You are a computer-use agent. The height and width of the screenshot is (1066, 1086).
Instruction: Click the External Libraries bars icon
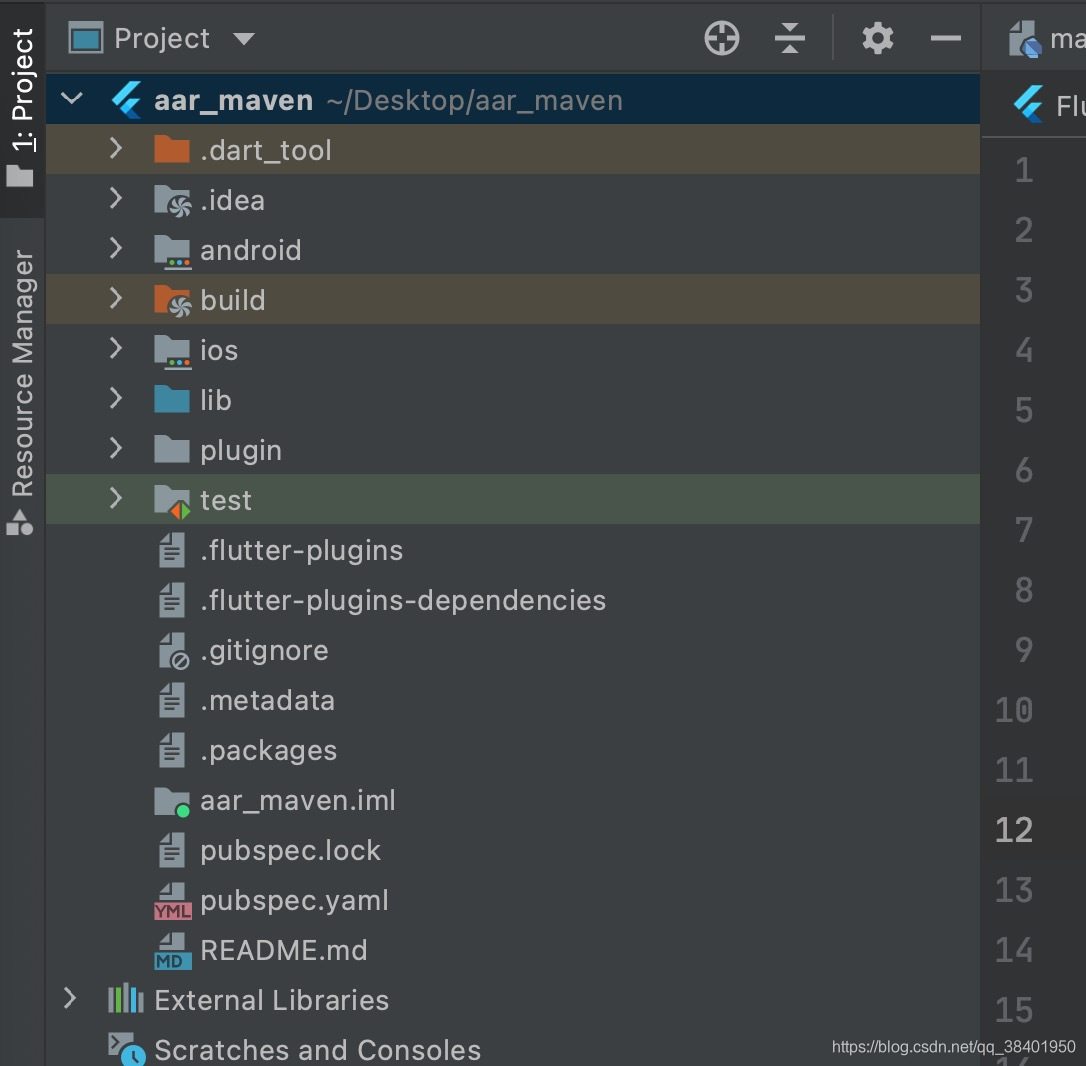tap(126, 998)
